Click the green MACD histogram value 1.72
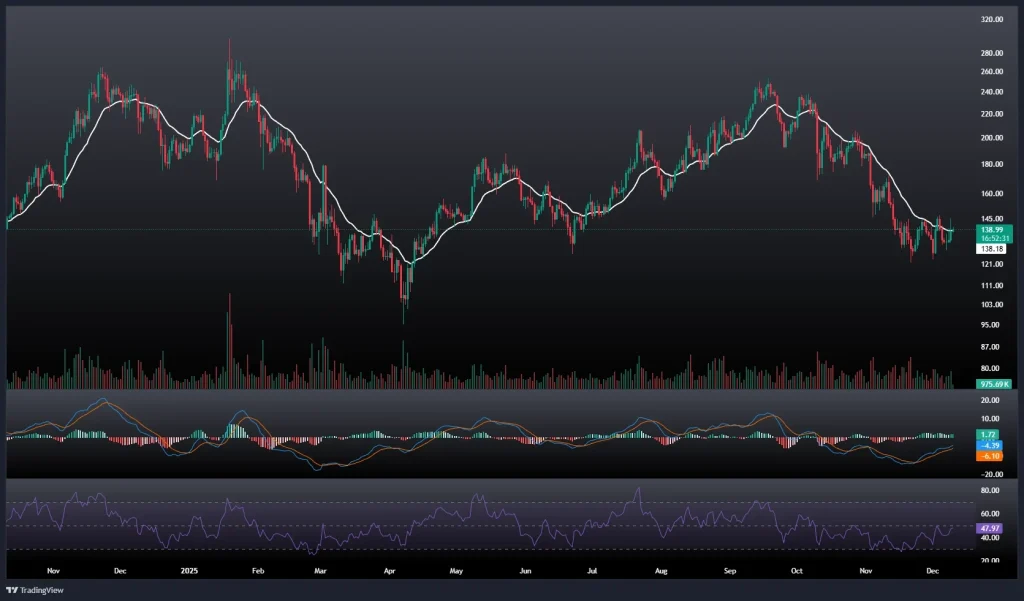Image resolution: width=1024 pixels, height=601 pixels. [989, 434]
